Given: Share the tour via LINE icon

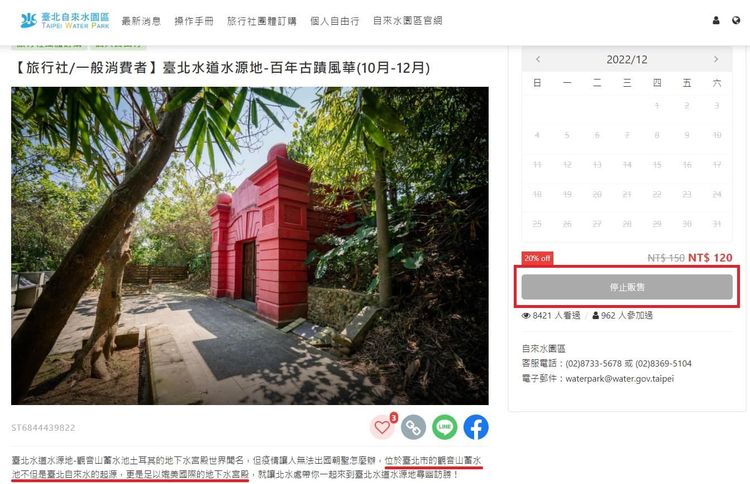Looking at the screenshot, I should (x=444, y=427).
